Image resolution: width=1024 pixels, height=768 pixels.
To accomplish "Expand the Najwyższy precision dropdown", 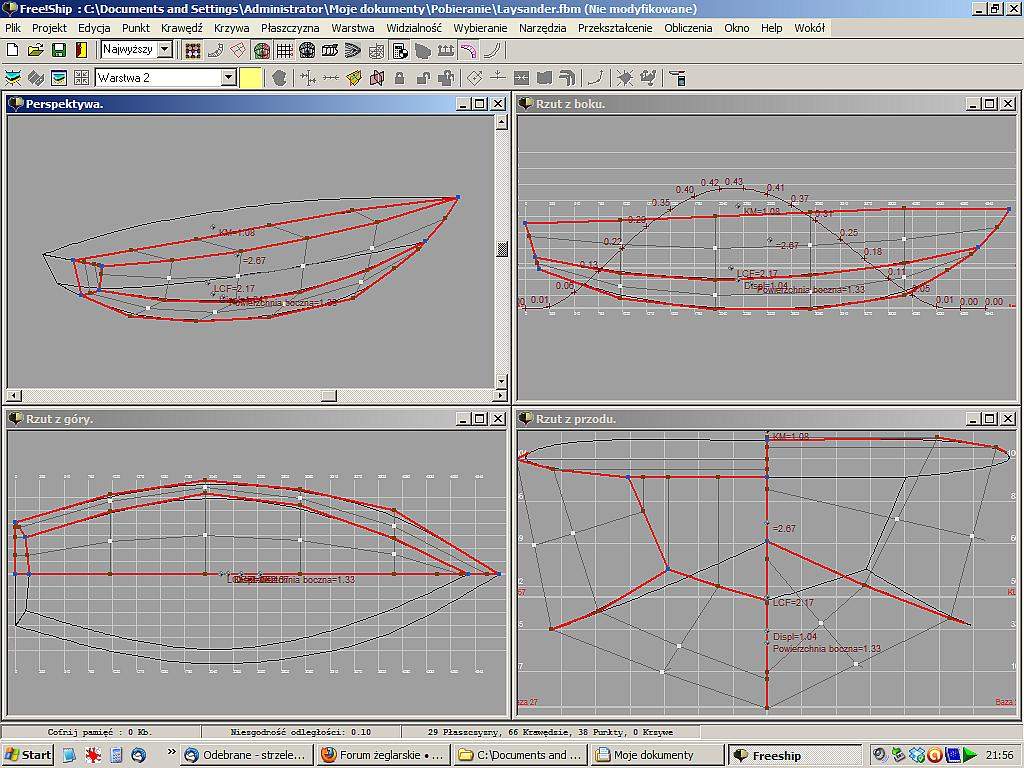I will click(165, 50).
